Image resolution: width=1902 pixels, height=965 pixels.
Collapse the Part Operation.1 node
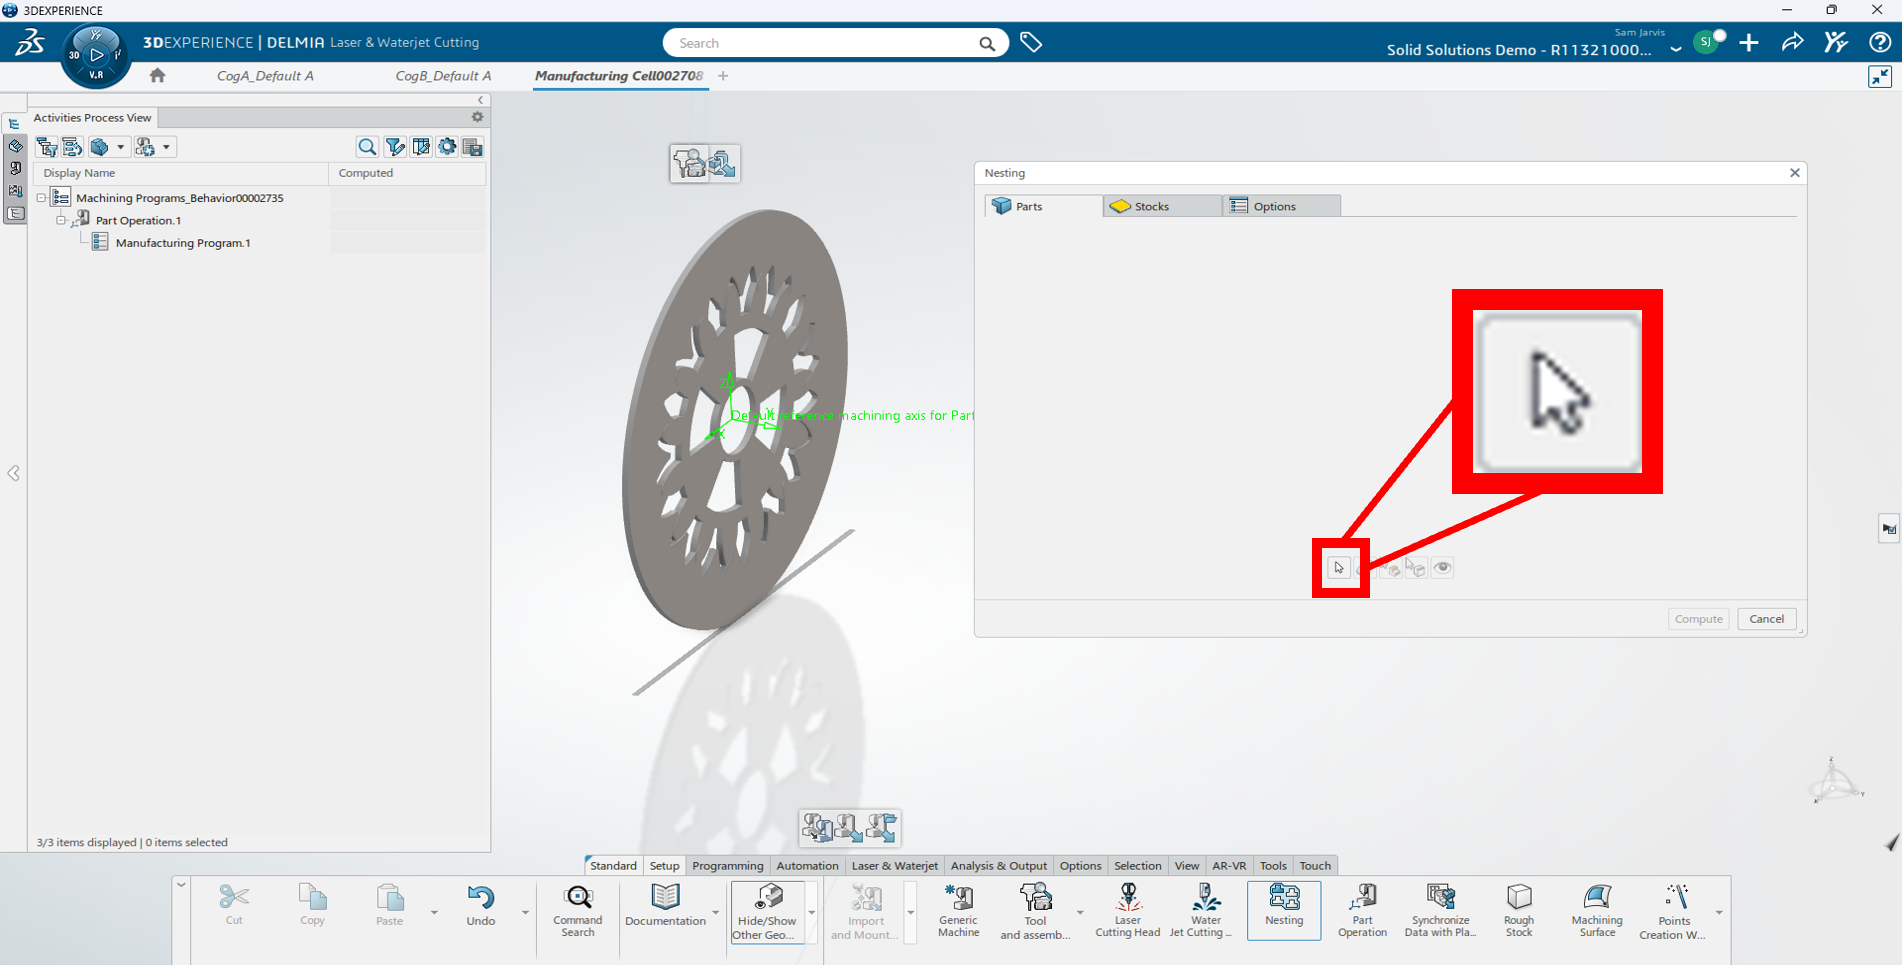61,220
